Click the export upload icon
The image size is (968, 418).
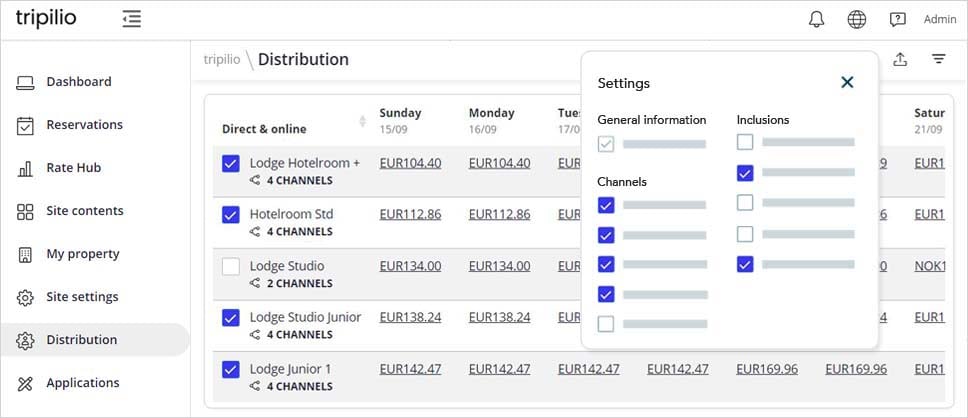pos(900,59)
